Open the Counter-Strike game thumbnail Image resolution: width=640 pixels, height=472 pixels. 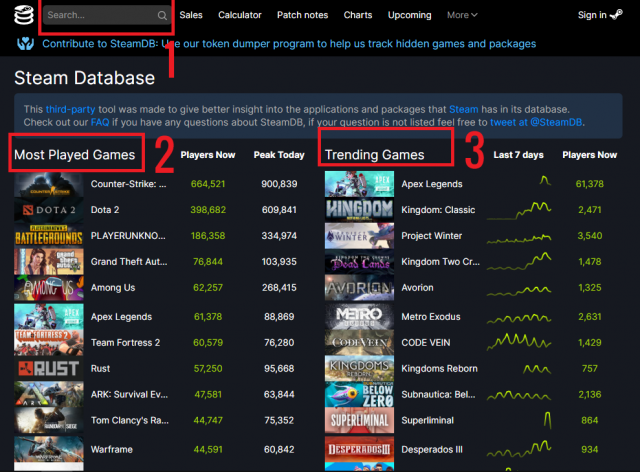click(48, 184)
